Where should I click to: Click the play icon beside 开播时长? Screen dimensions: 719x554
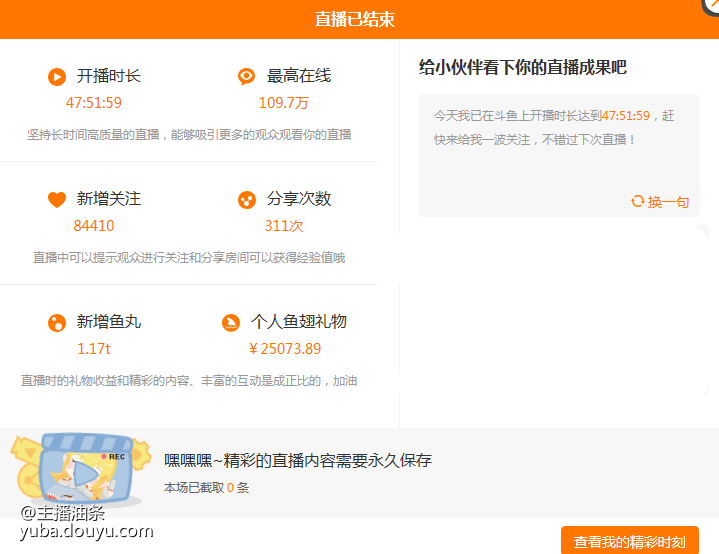point(57,77)
